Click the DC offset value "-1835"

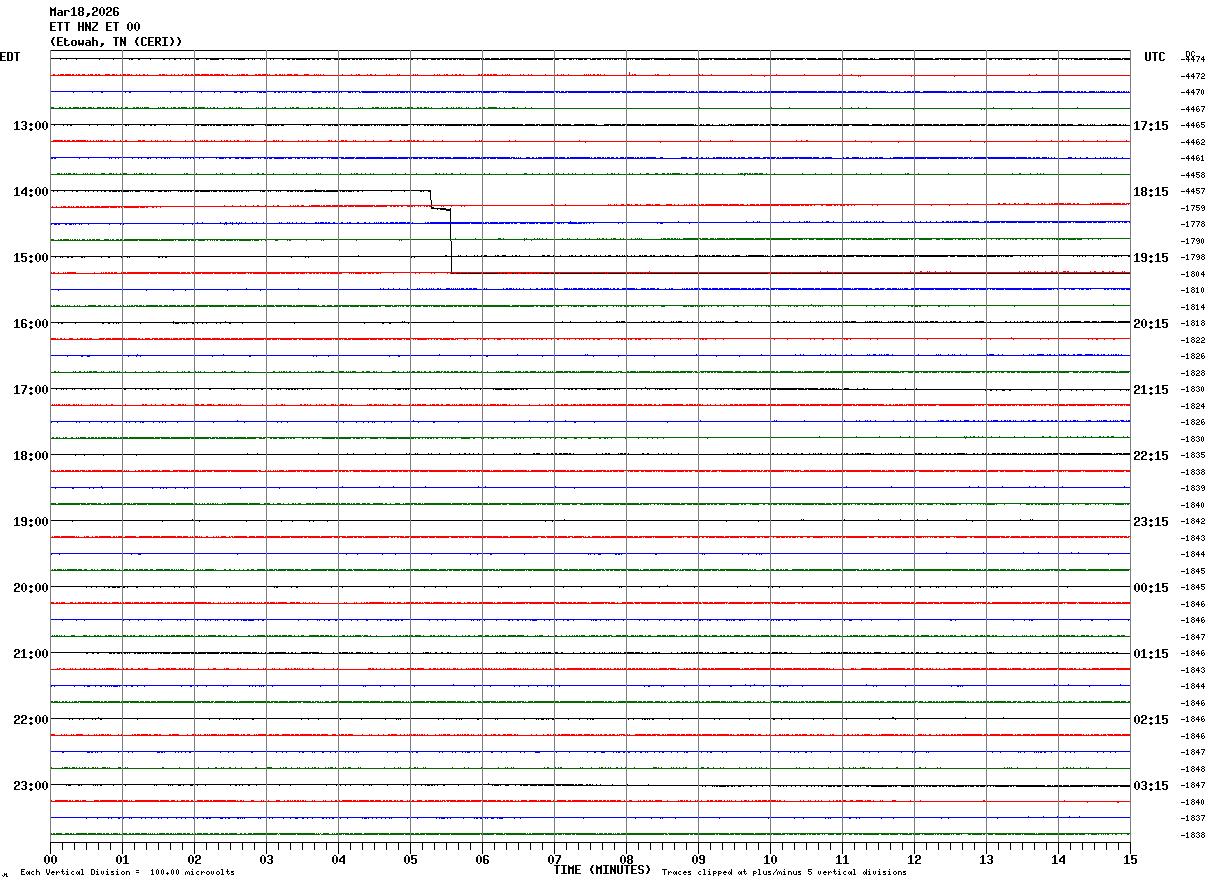click(x=1192, y=455)
